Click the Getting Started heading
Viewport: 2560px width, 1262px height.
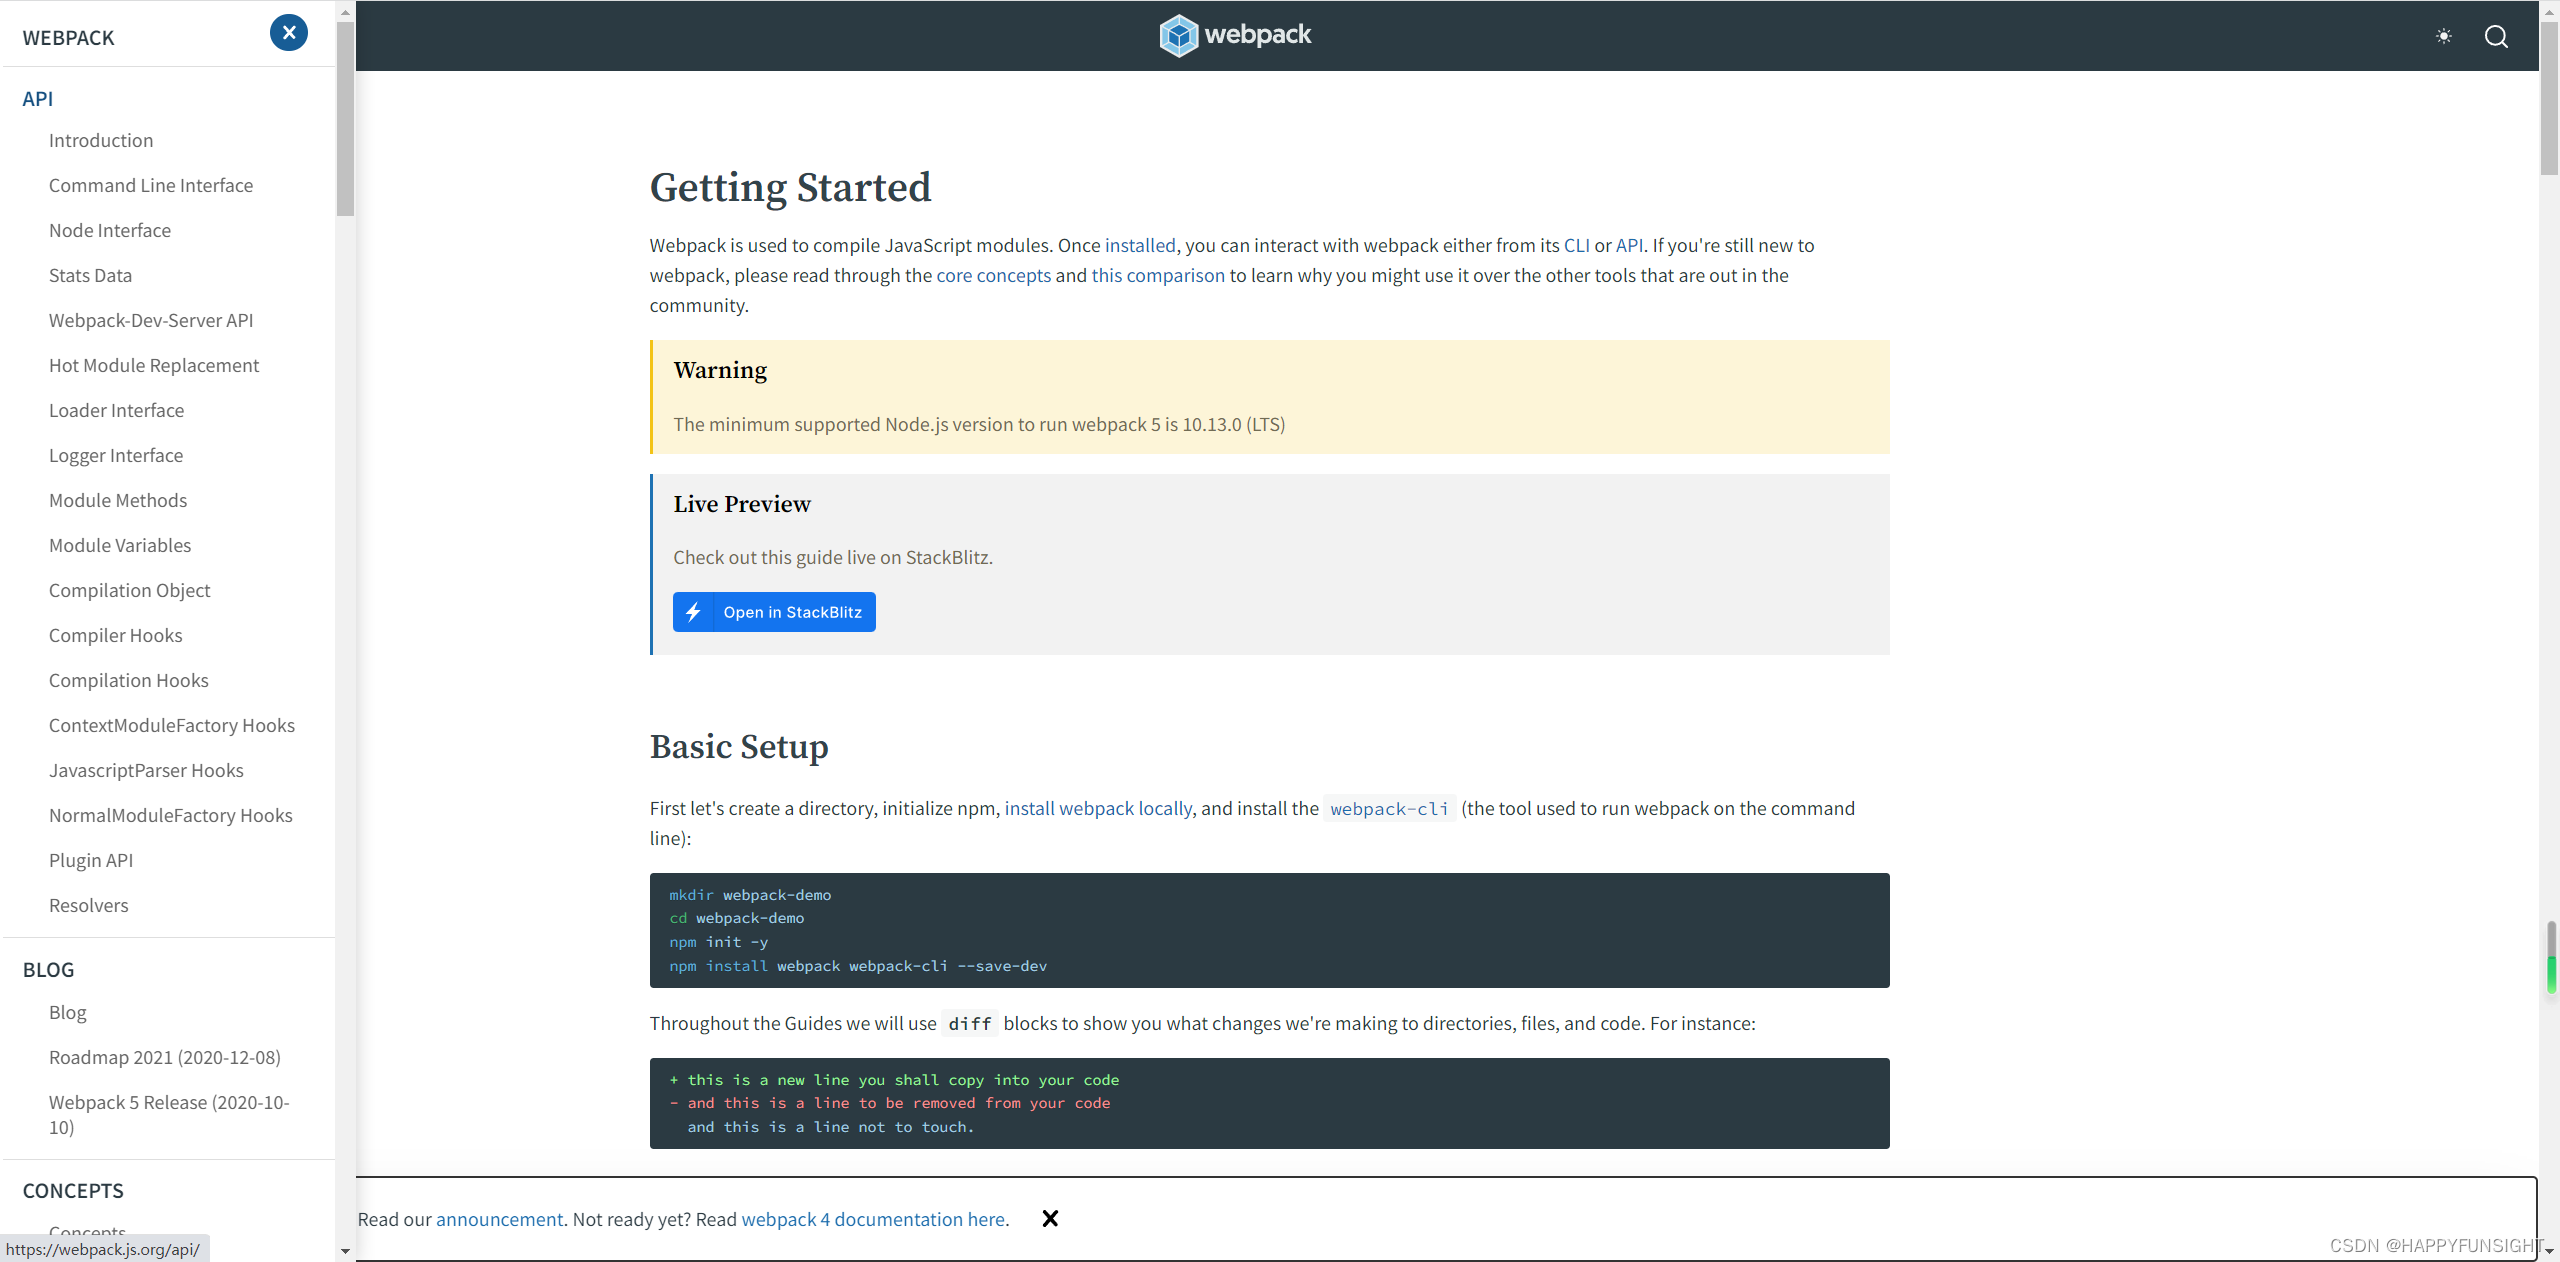coord(790,187)
